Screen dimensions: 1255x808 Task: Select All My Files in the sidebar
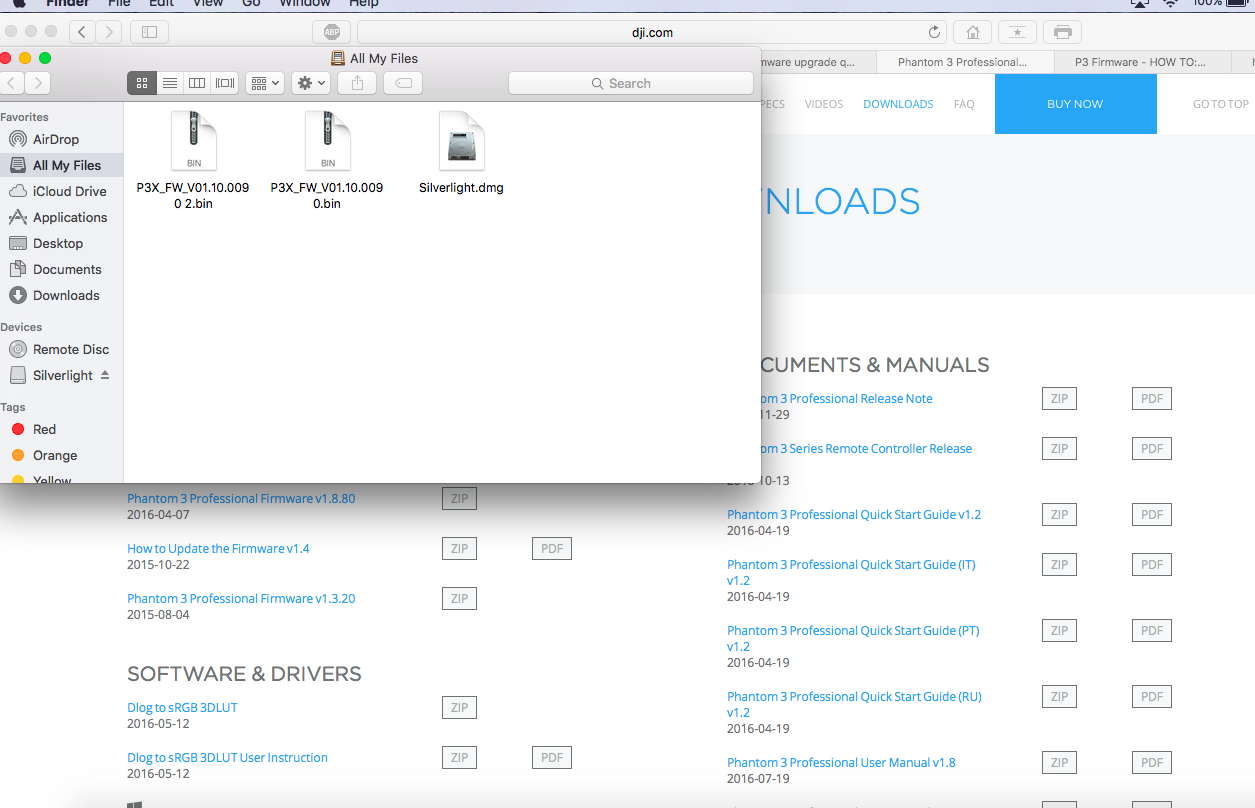pyautogui.click(x=63, y=165)
